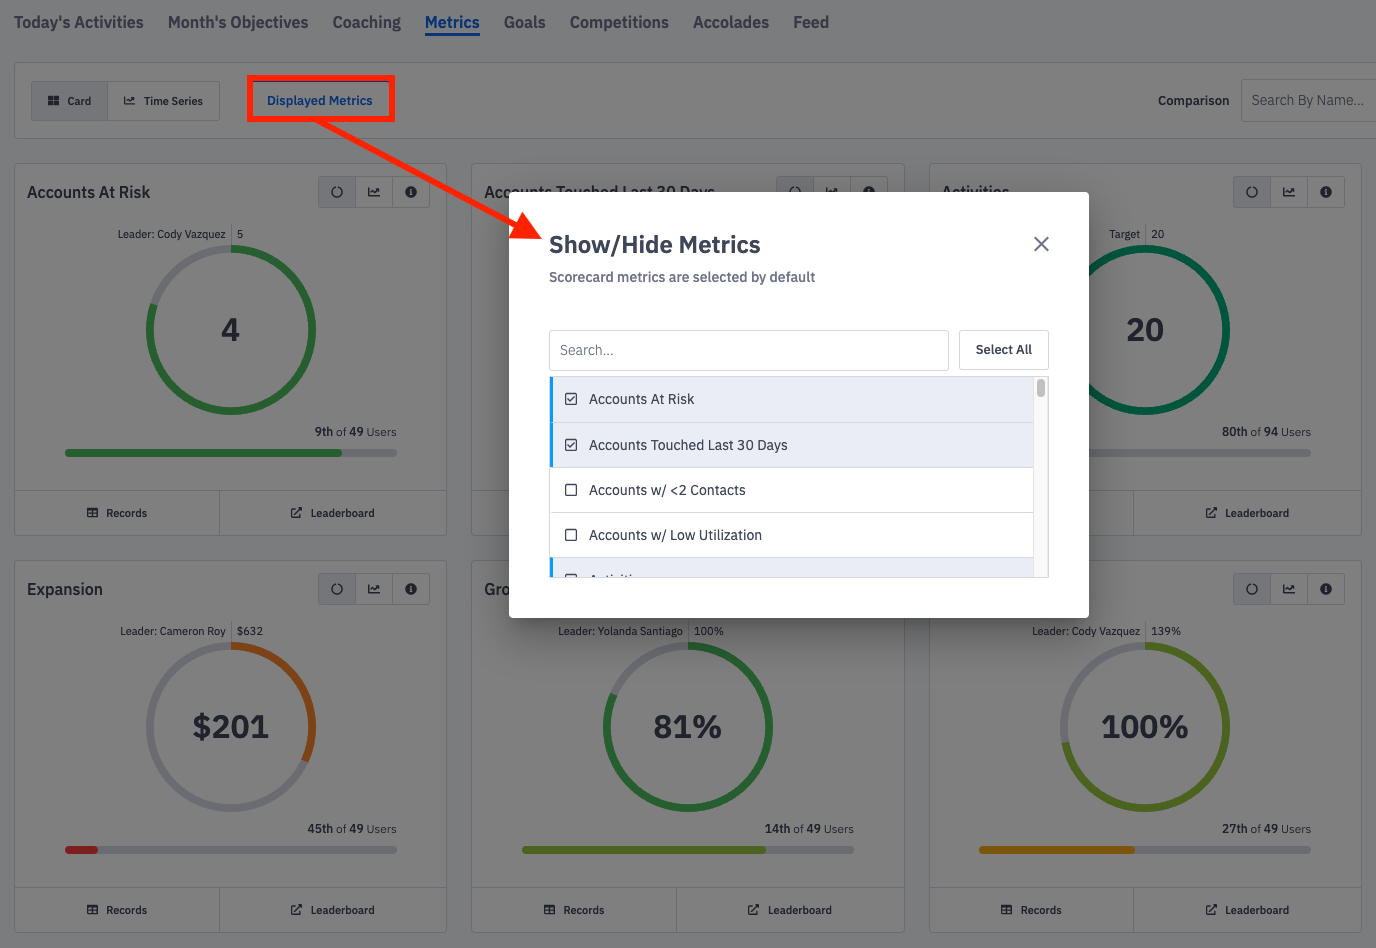1376x948 pixels.
Task: Check Accounts w/ Low Utilization metric
Action: pyautogui.click(x=571, y=535)
